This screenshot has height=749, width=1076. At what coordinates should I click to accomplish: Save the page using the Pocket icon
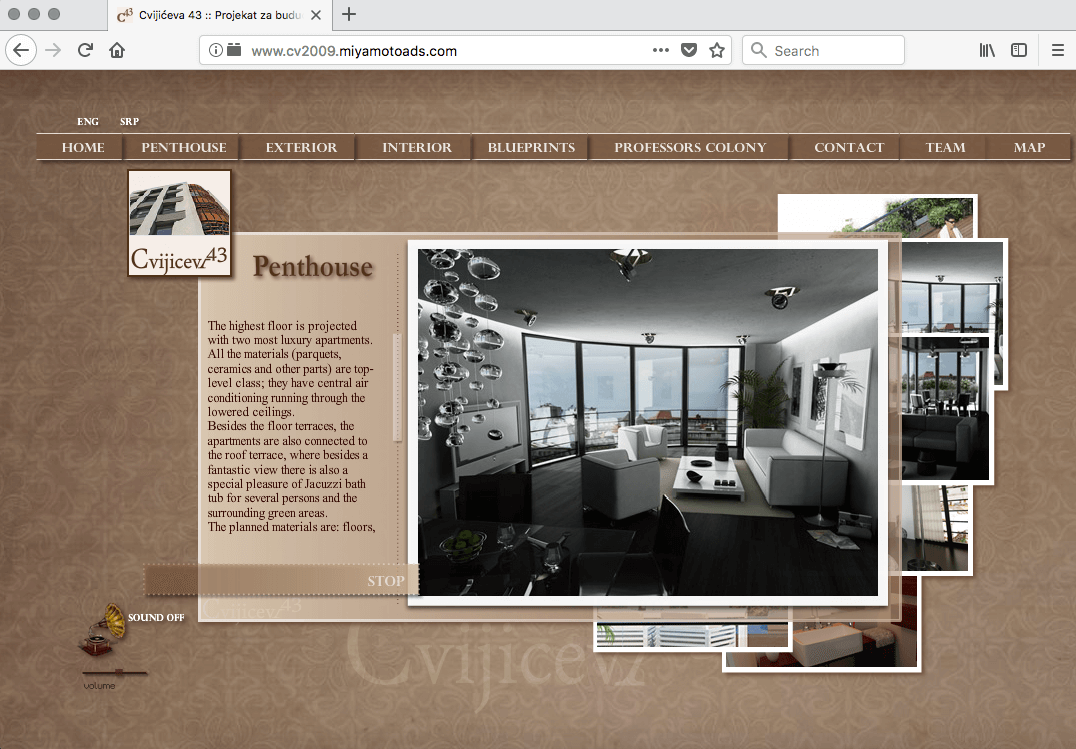pyautogui.click(x=689, y=50)
